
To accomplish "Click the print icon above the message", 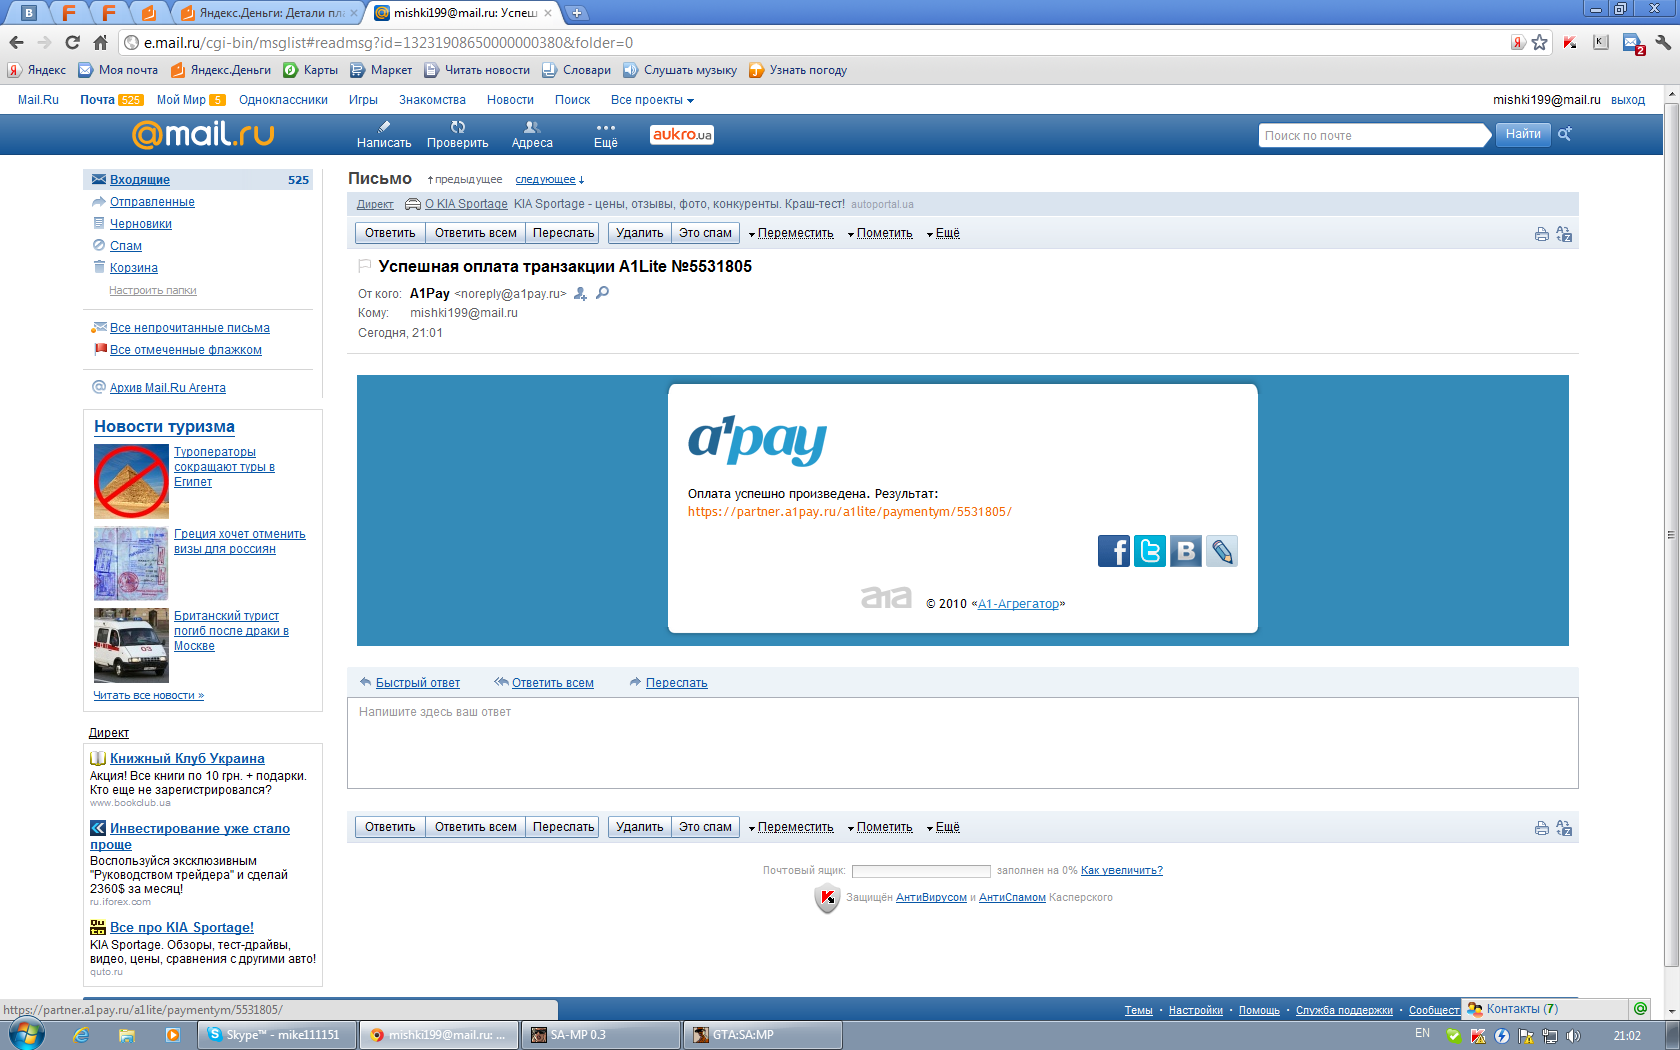I will click(1542, 234).
